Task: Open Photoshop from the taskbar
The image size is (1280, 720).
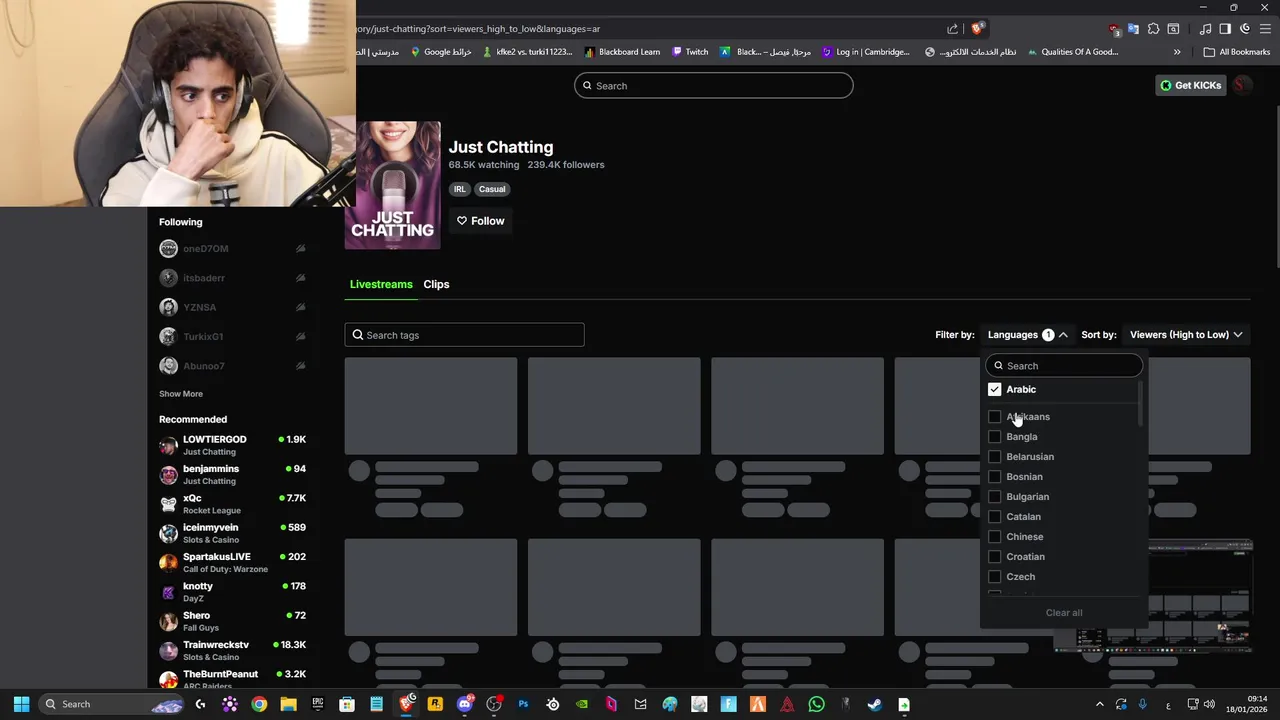Action: (523, 704)
